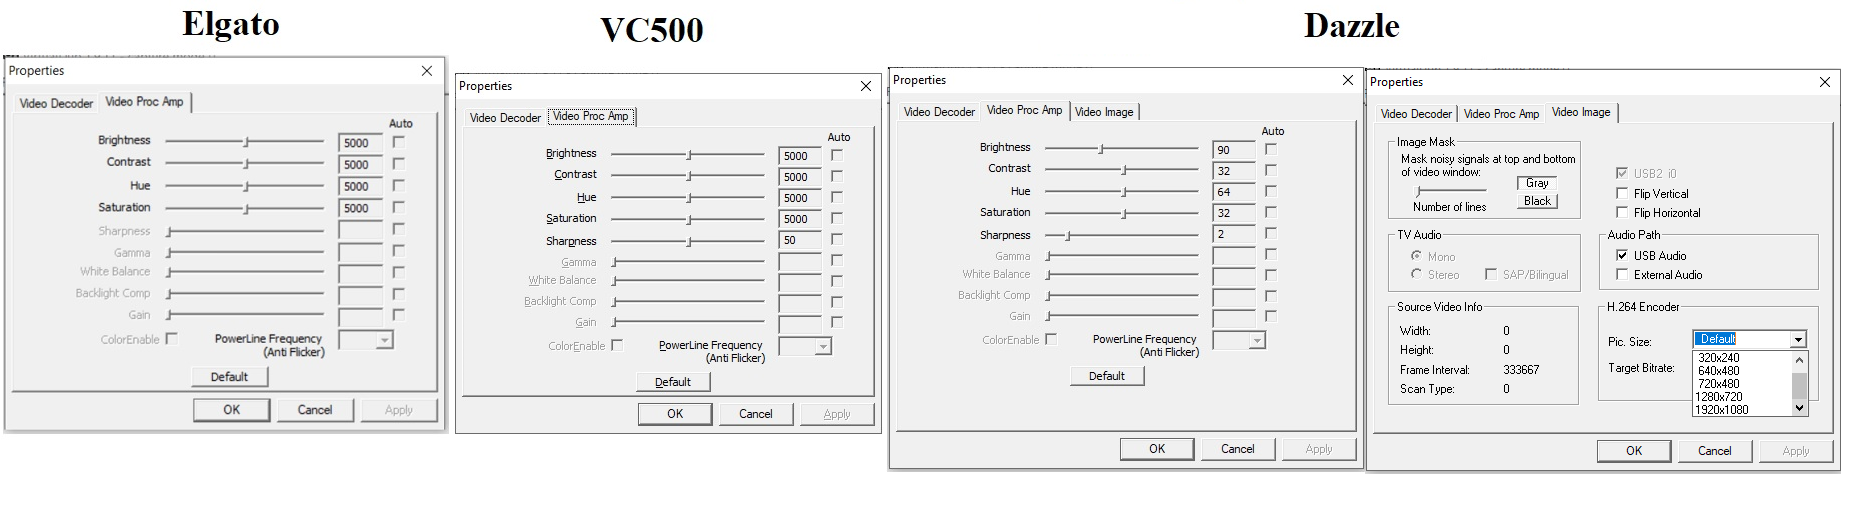This screenshot has height=508, width=1856.
Task: Enable Brightness Auto checkbox in Elgato window
Action: [398, 141]
